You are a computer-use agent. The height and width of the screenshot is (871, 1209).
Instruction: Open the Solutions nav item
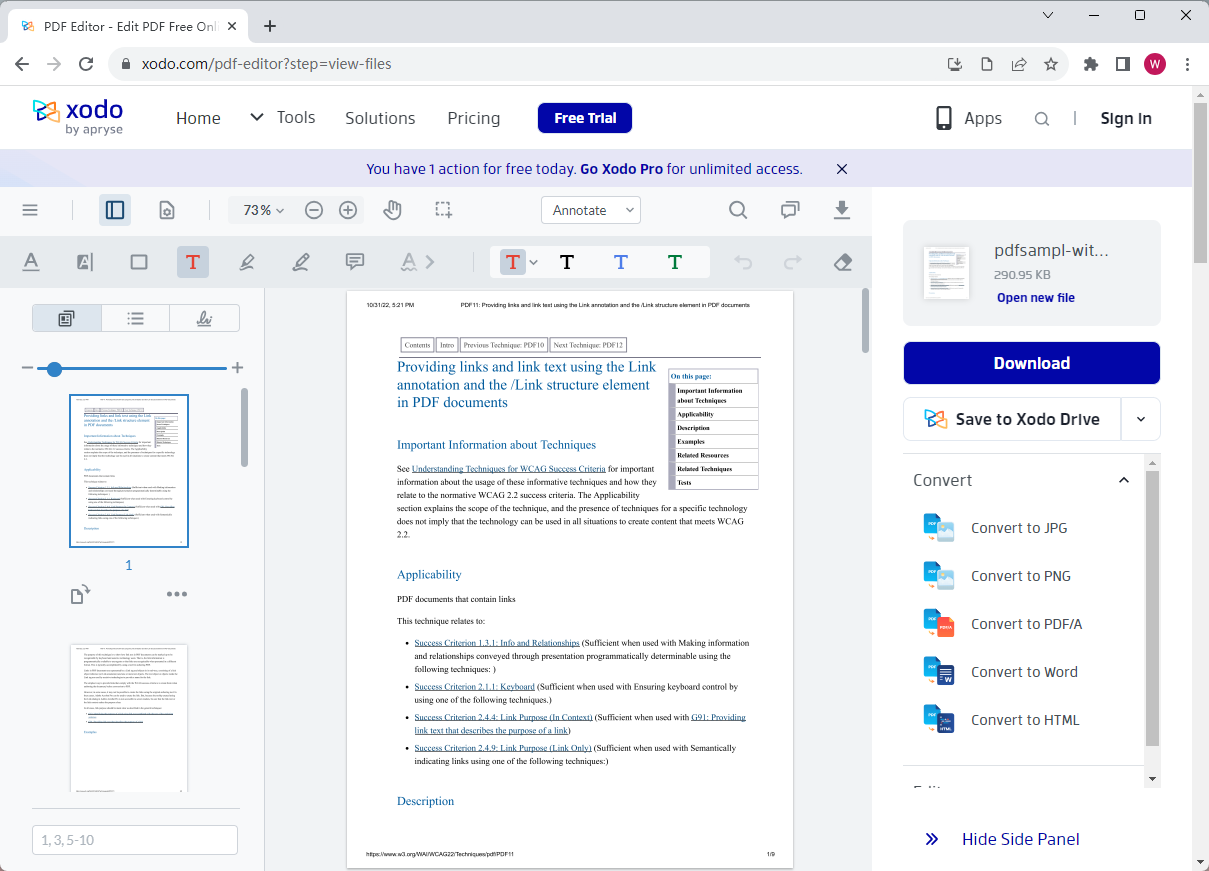tap(380, 118)
